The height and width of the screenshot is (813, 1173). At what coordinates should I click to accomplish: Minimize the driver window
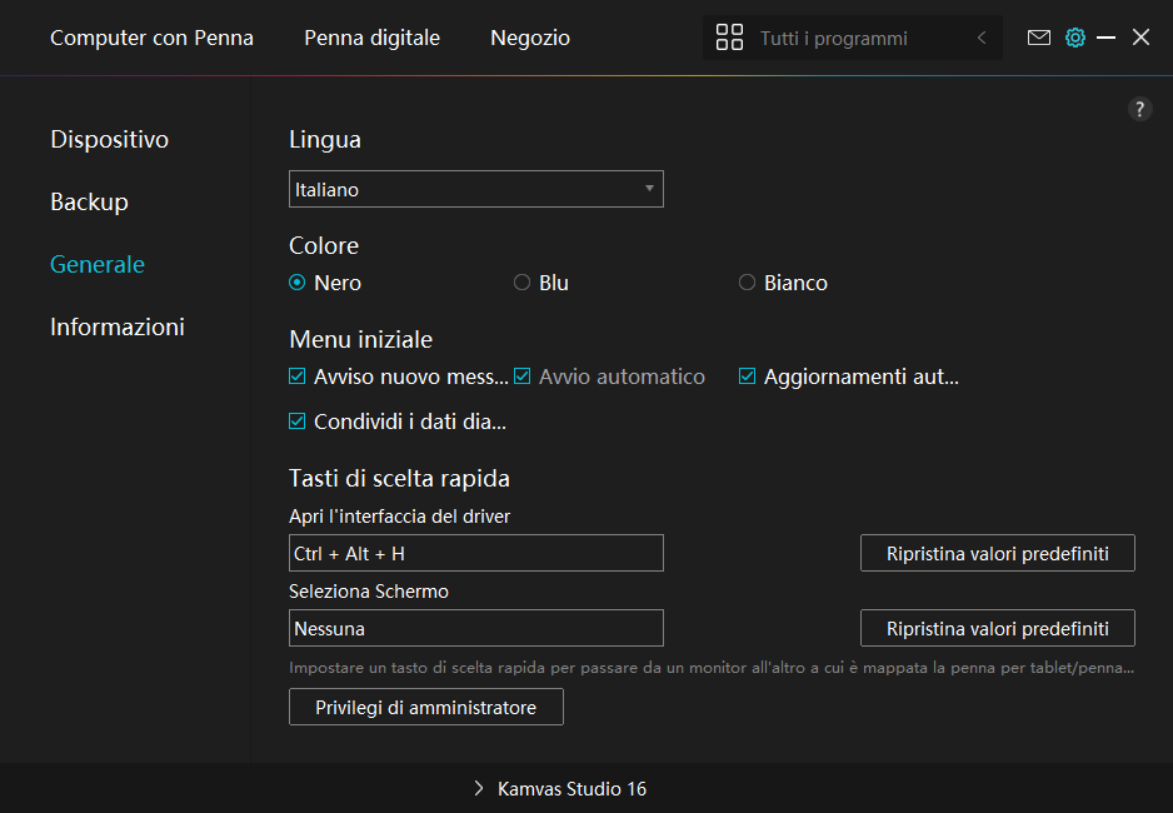tap(1106, 38)
